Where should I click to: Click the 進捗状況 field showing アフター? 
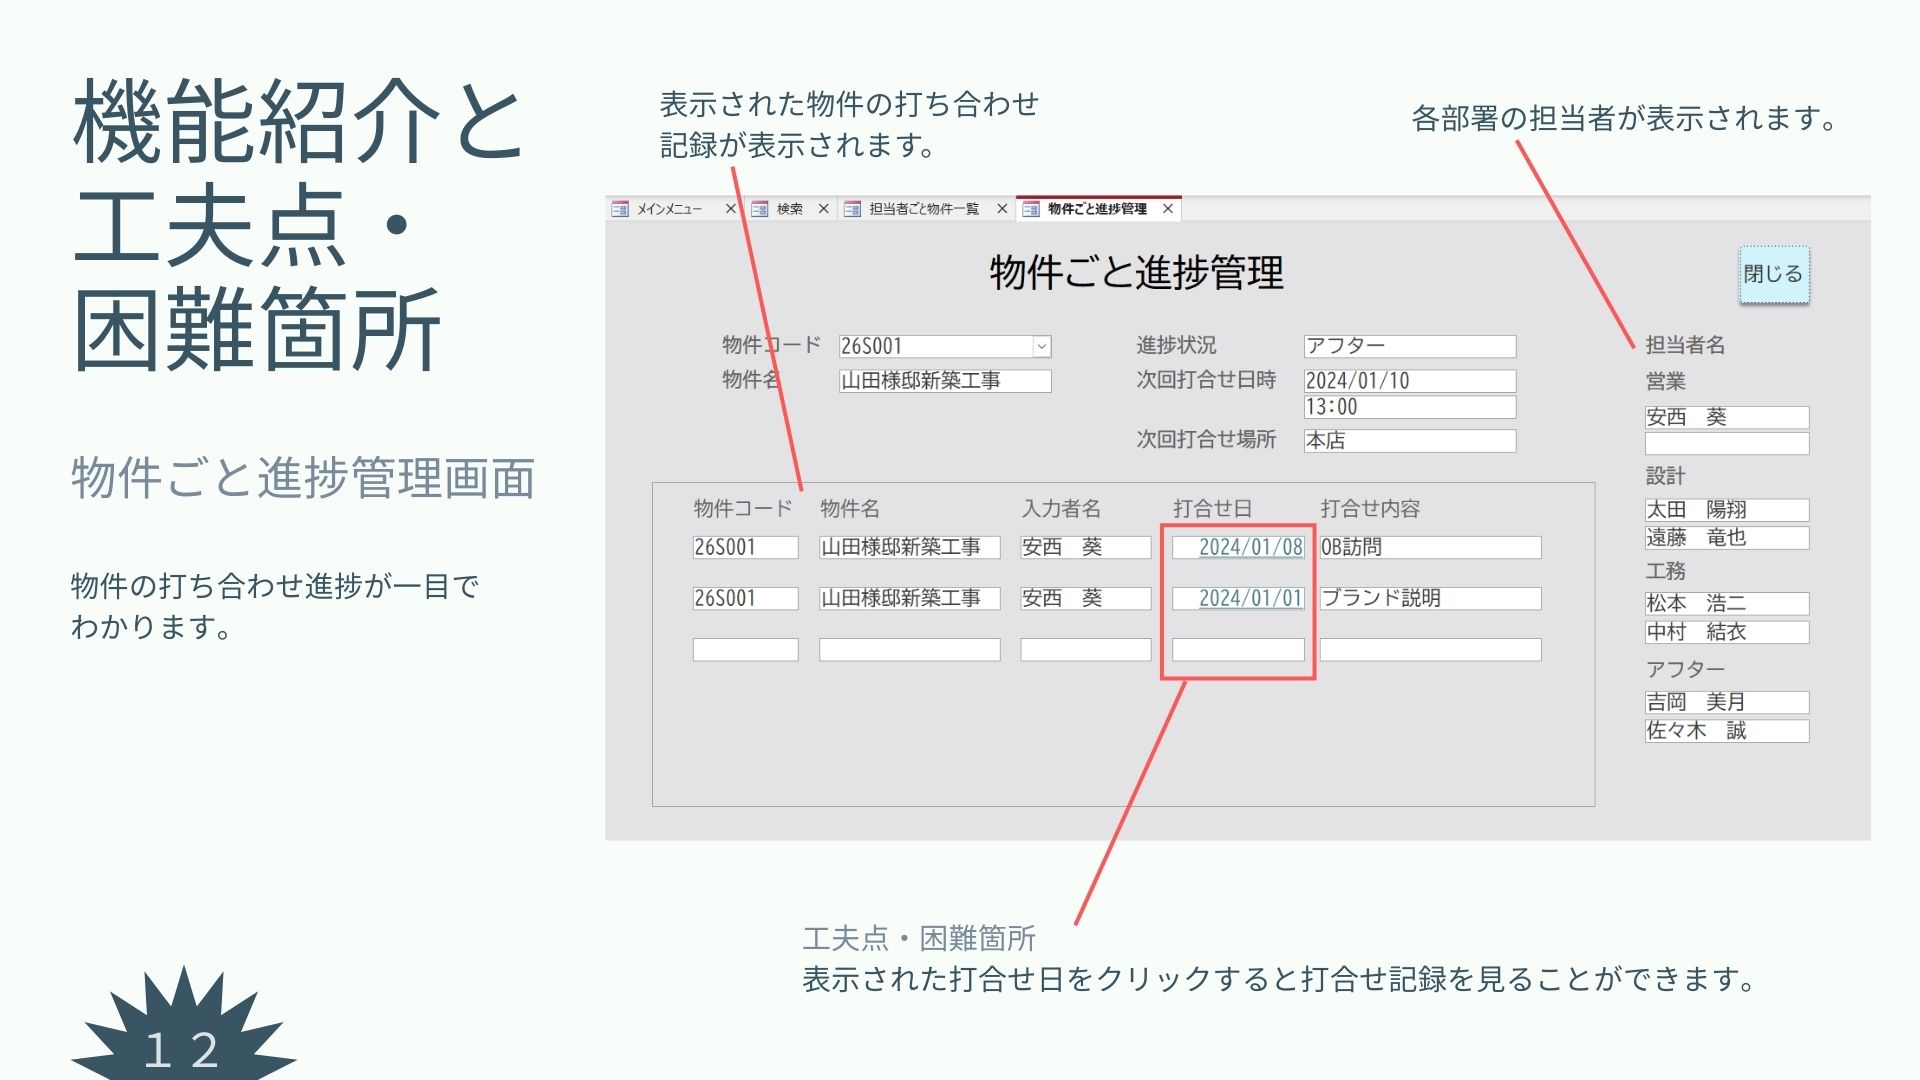1409,346
